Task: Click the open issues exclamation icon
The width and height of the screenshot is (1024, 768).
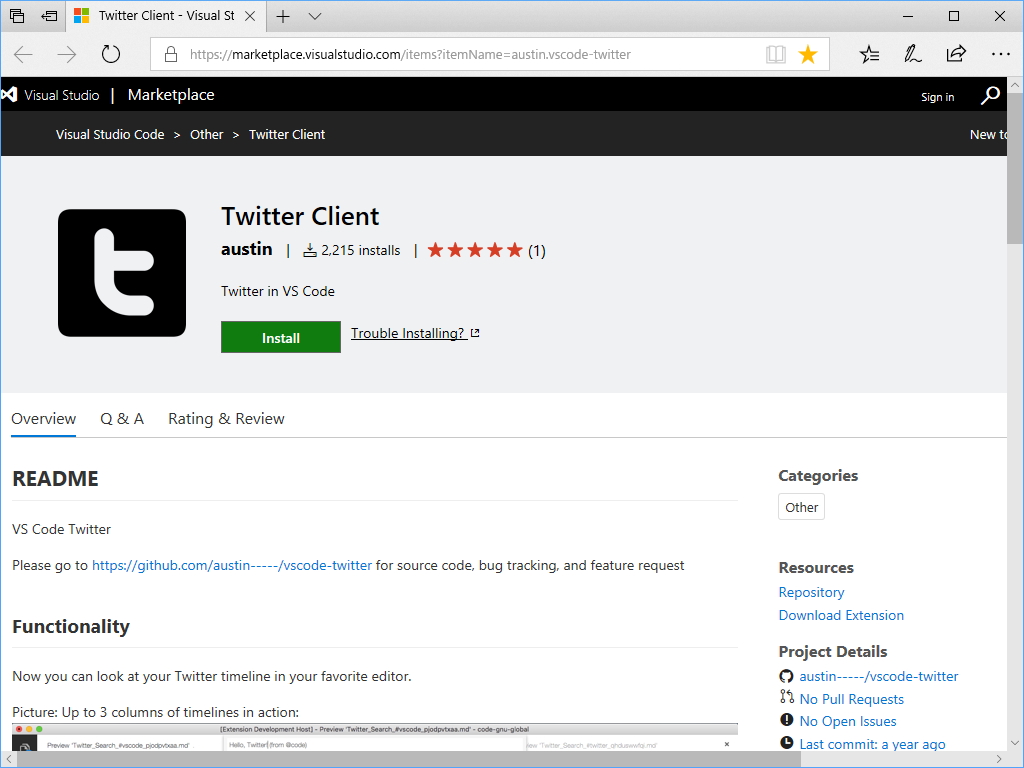Action: tap(786, 721)
